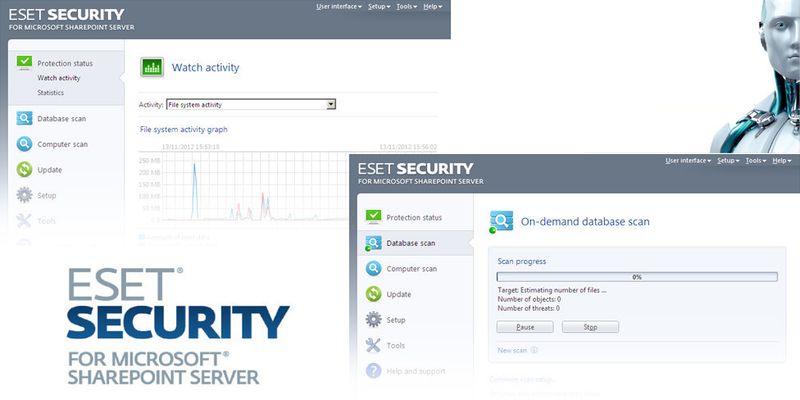
Task: Click the info icon beside New scan
Action: pos(534,351)
